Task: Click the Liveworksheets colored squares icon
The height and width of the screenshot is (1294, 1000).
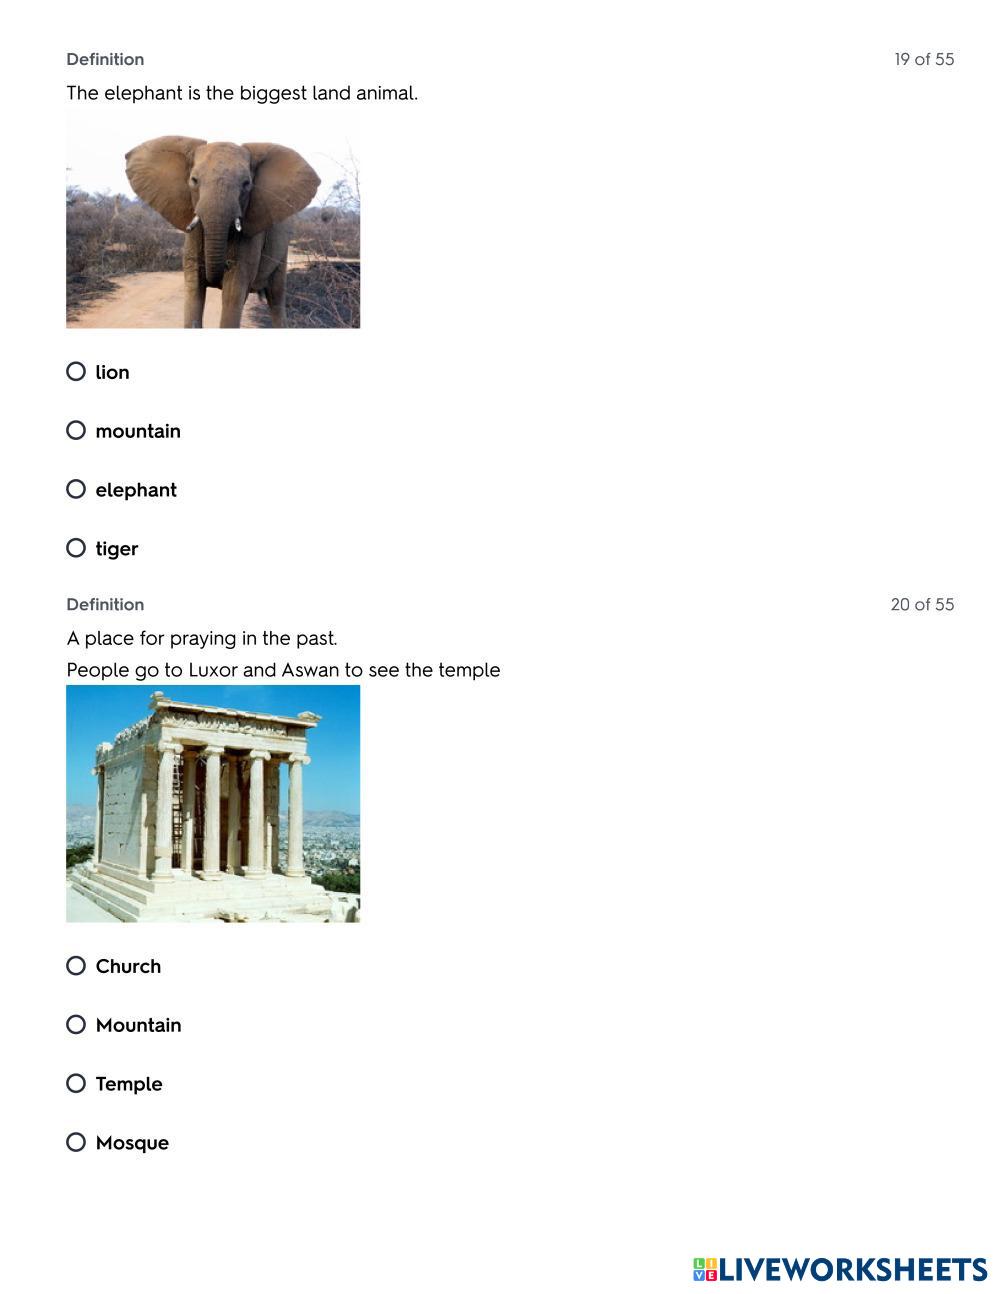Action: tap(705, 1270)
